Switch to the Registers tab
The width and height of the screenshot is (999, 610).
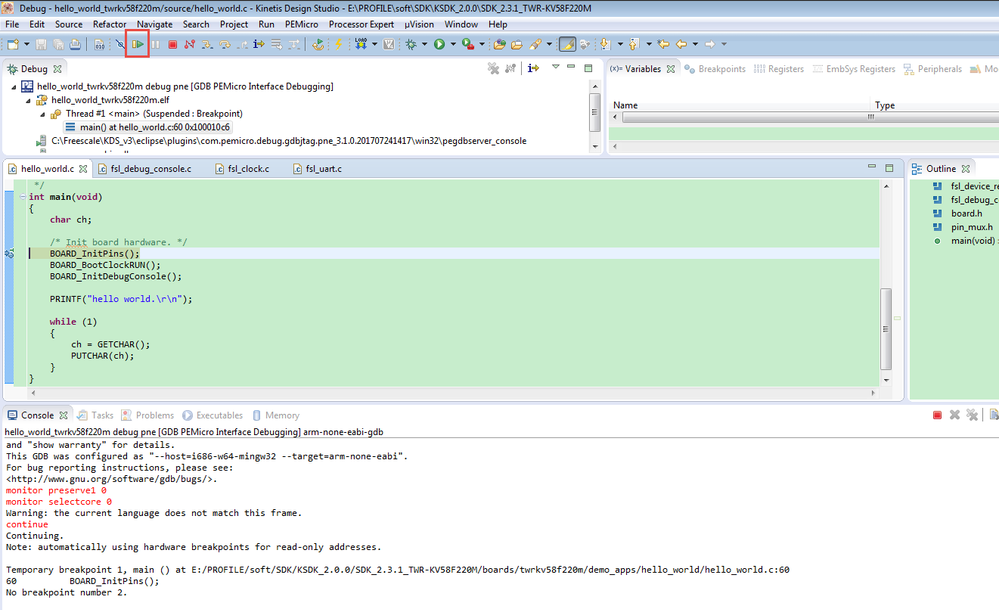point(779,69)
